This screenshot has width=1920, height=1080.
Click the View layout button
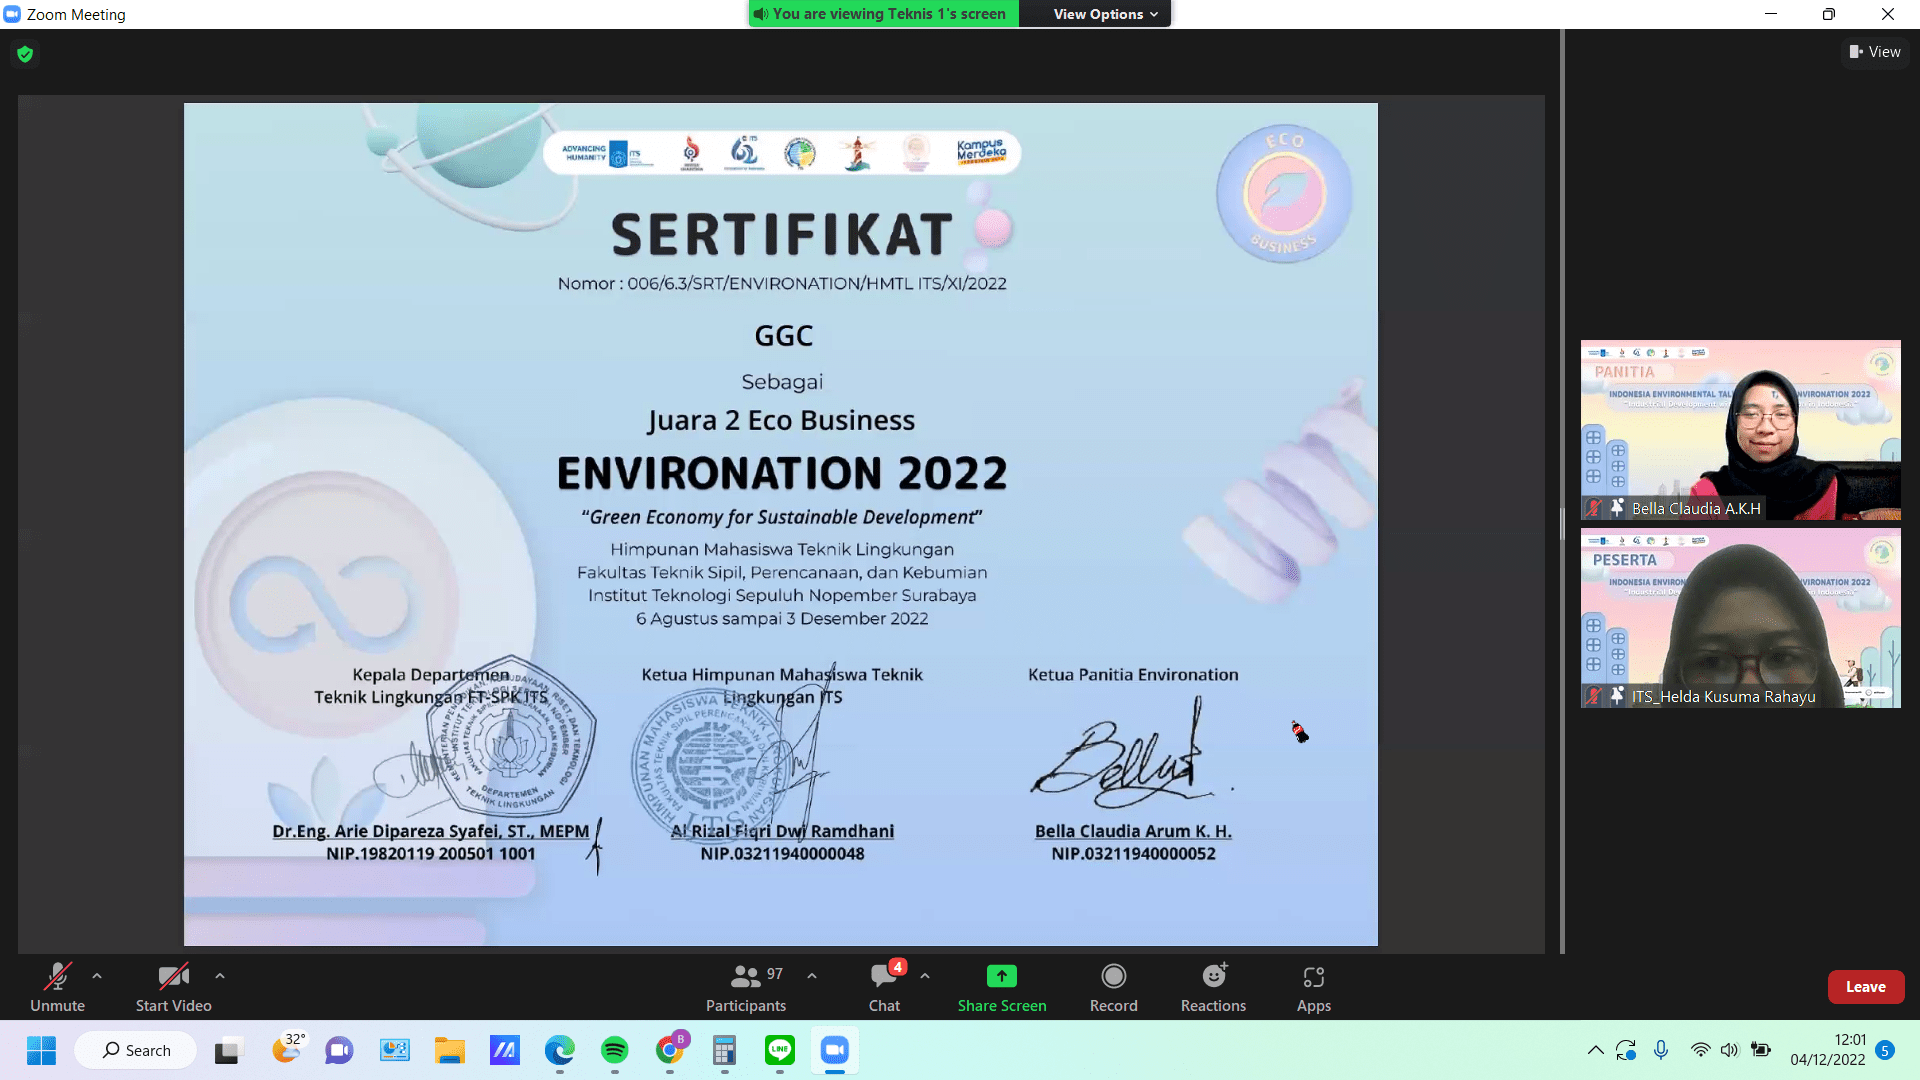[1875, 52]
